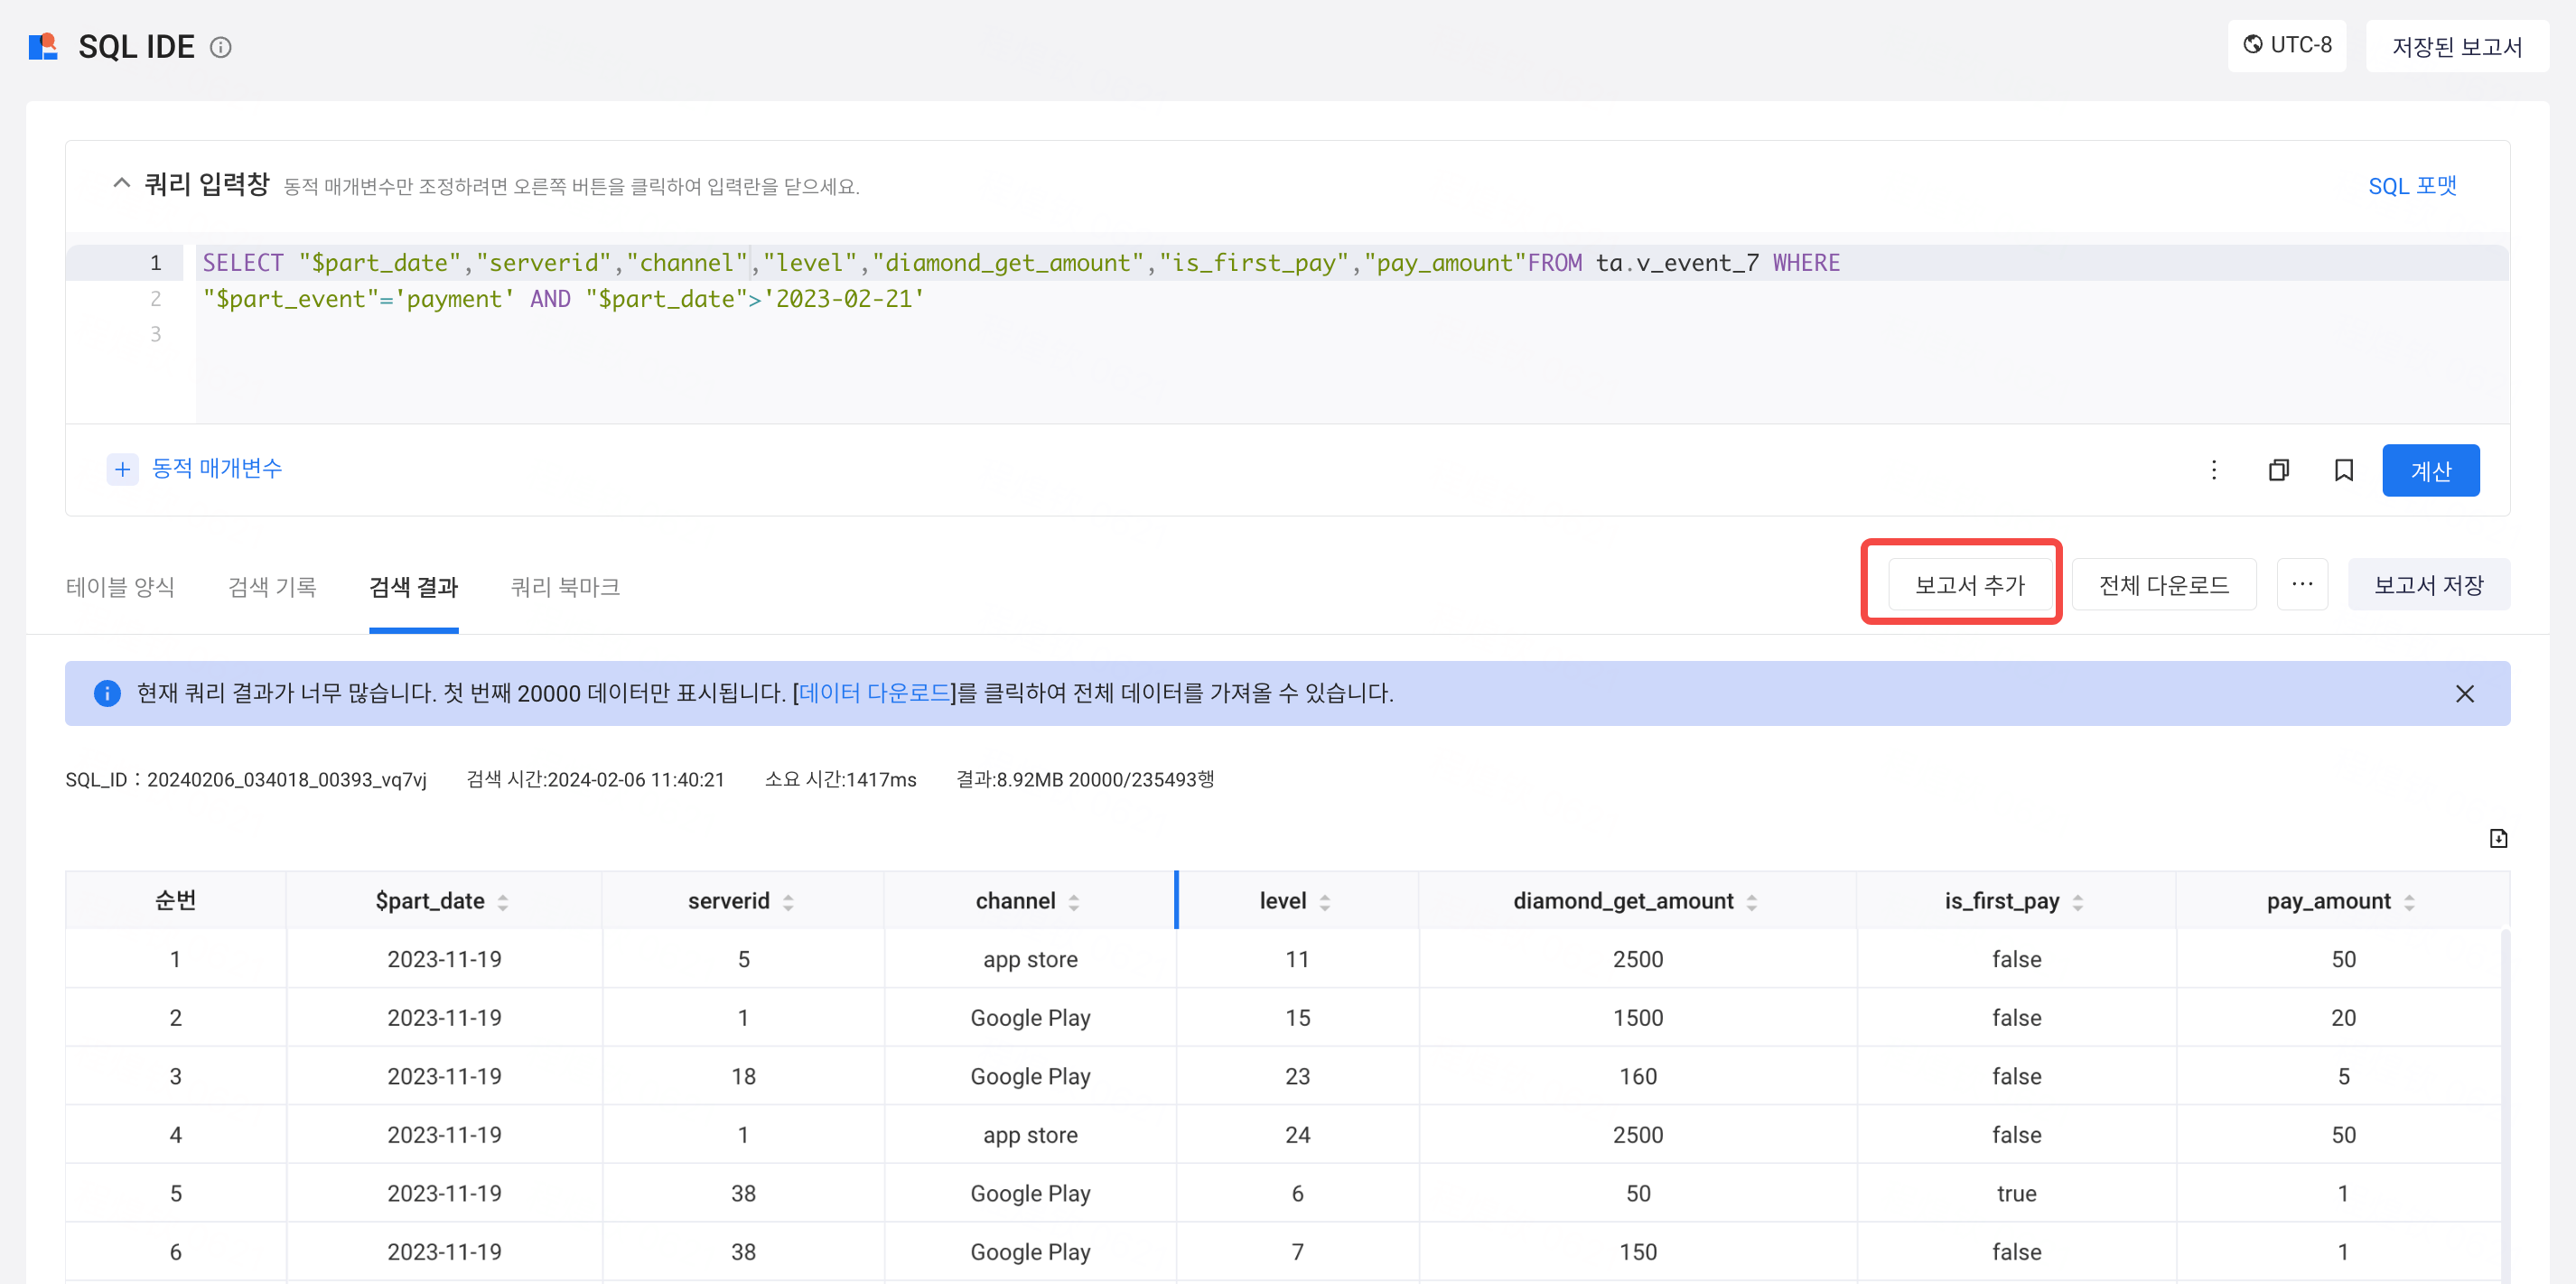Open 저장된 보고서 saved reports
The image size is (2576, 1284).
coord(2456,47)
